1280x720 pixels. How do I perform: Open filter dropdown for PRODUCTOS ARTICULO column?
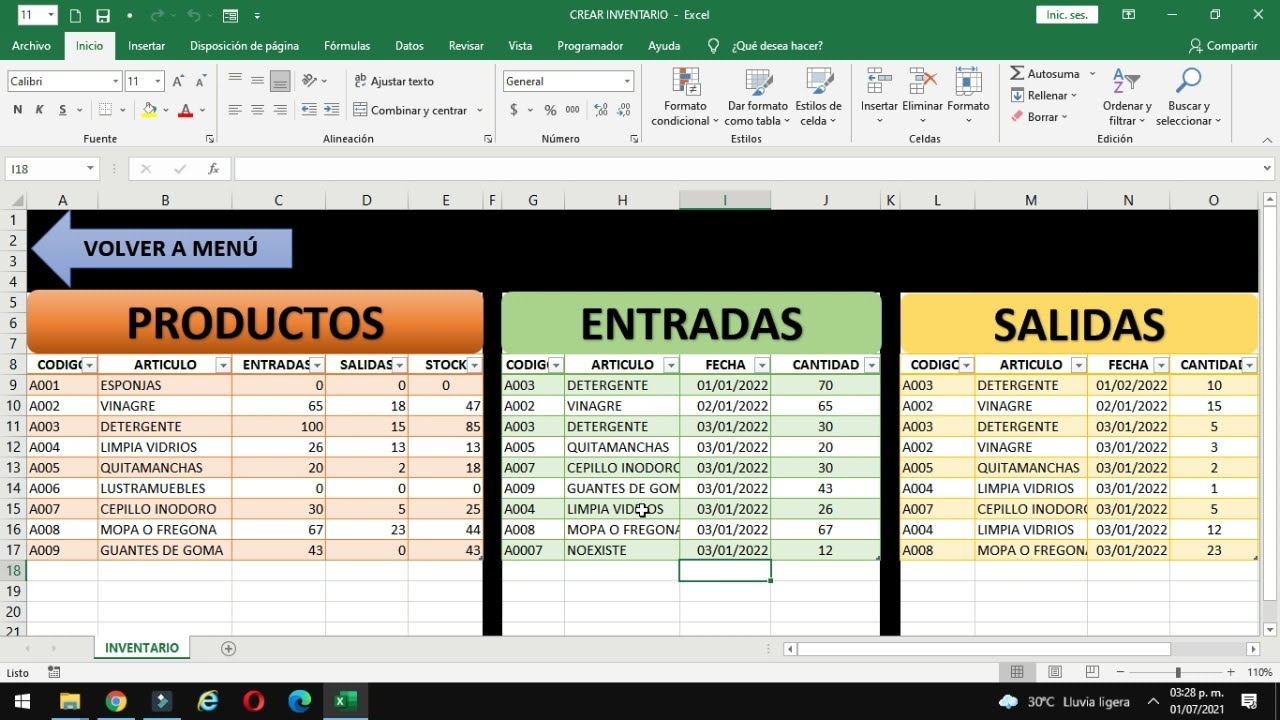(223, 365)
